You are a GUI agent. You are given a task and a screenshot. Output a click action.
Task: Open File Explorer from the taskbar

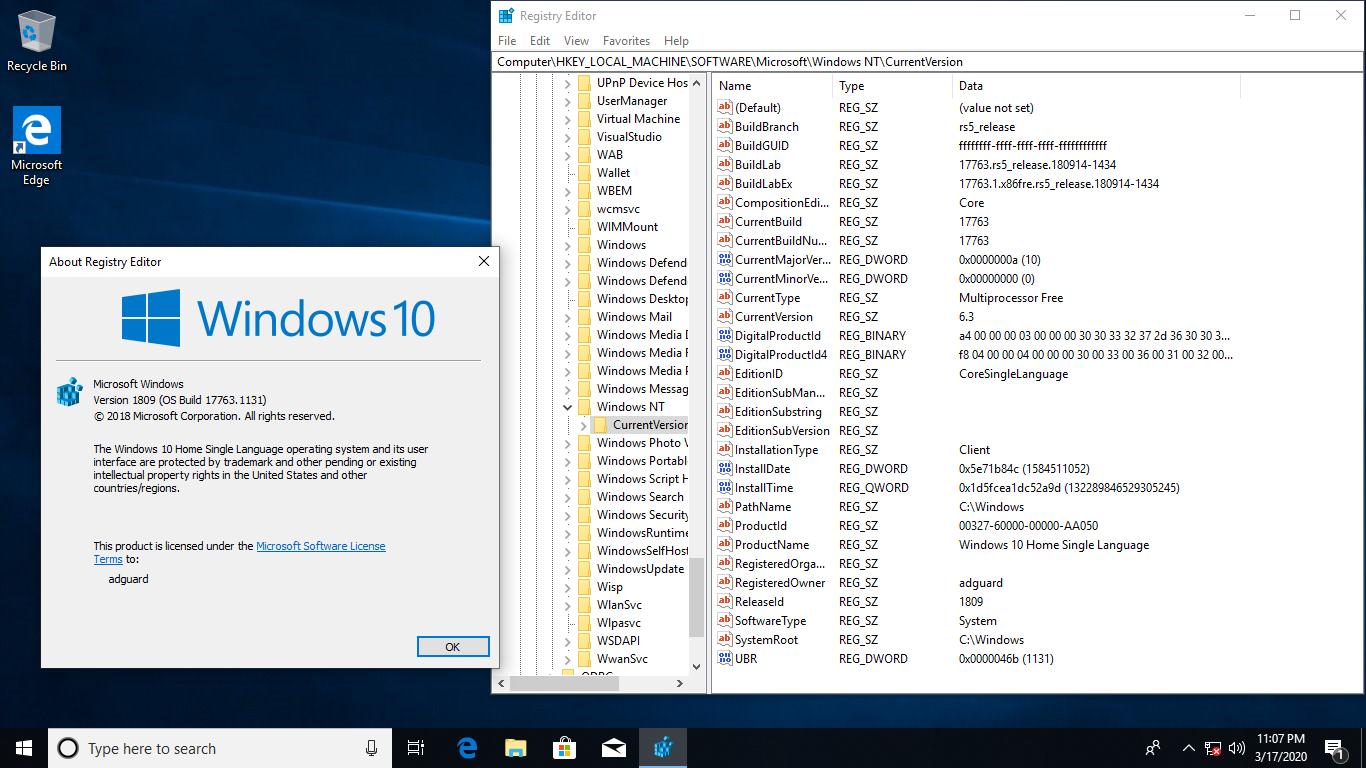516,748
